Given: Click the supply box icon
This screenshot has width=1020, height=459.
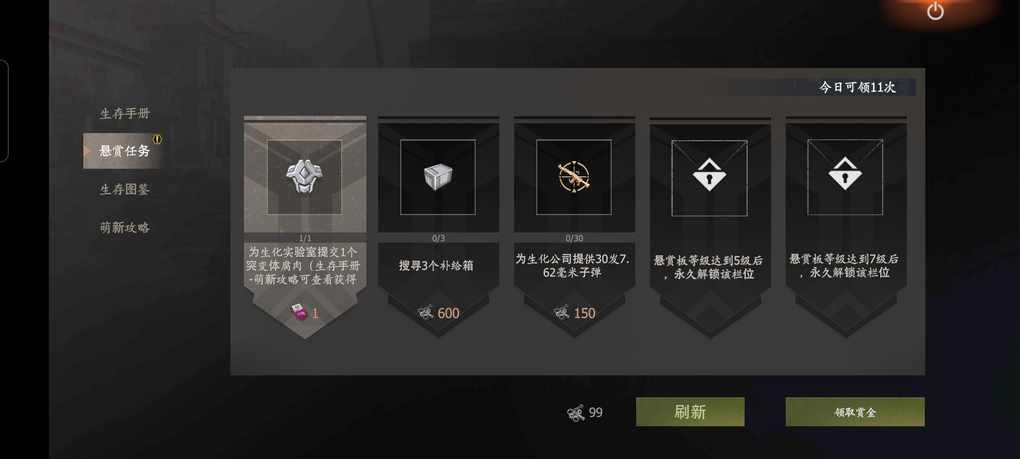Looking at the screenshot, I should click(x=438, y=177).
